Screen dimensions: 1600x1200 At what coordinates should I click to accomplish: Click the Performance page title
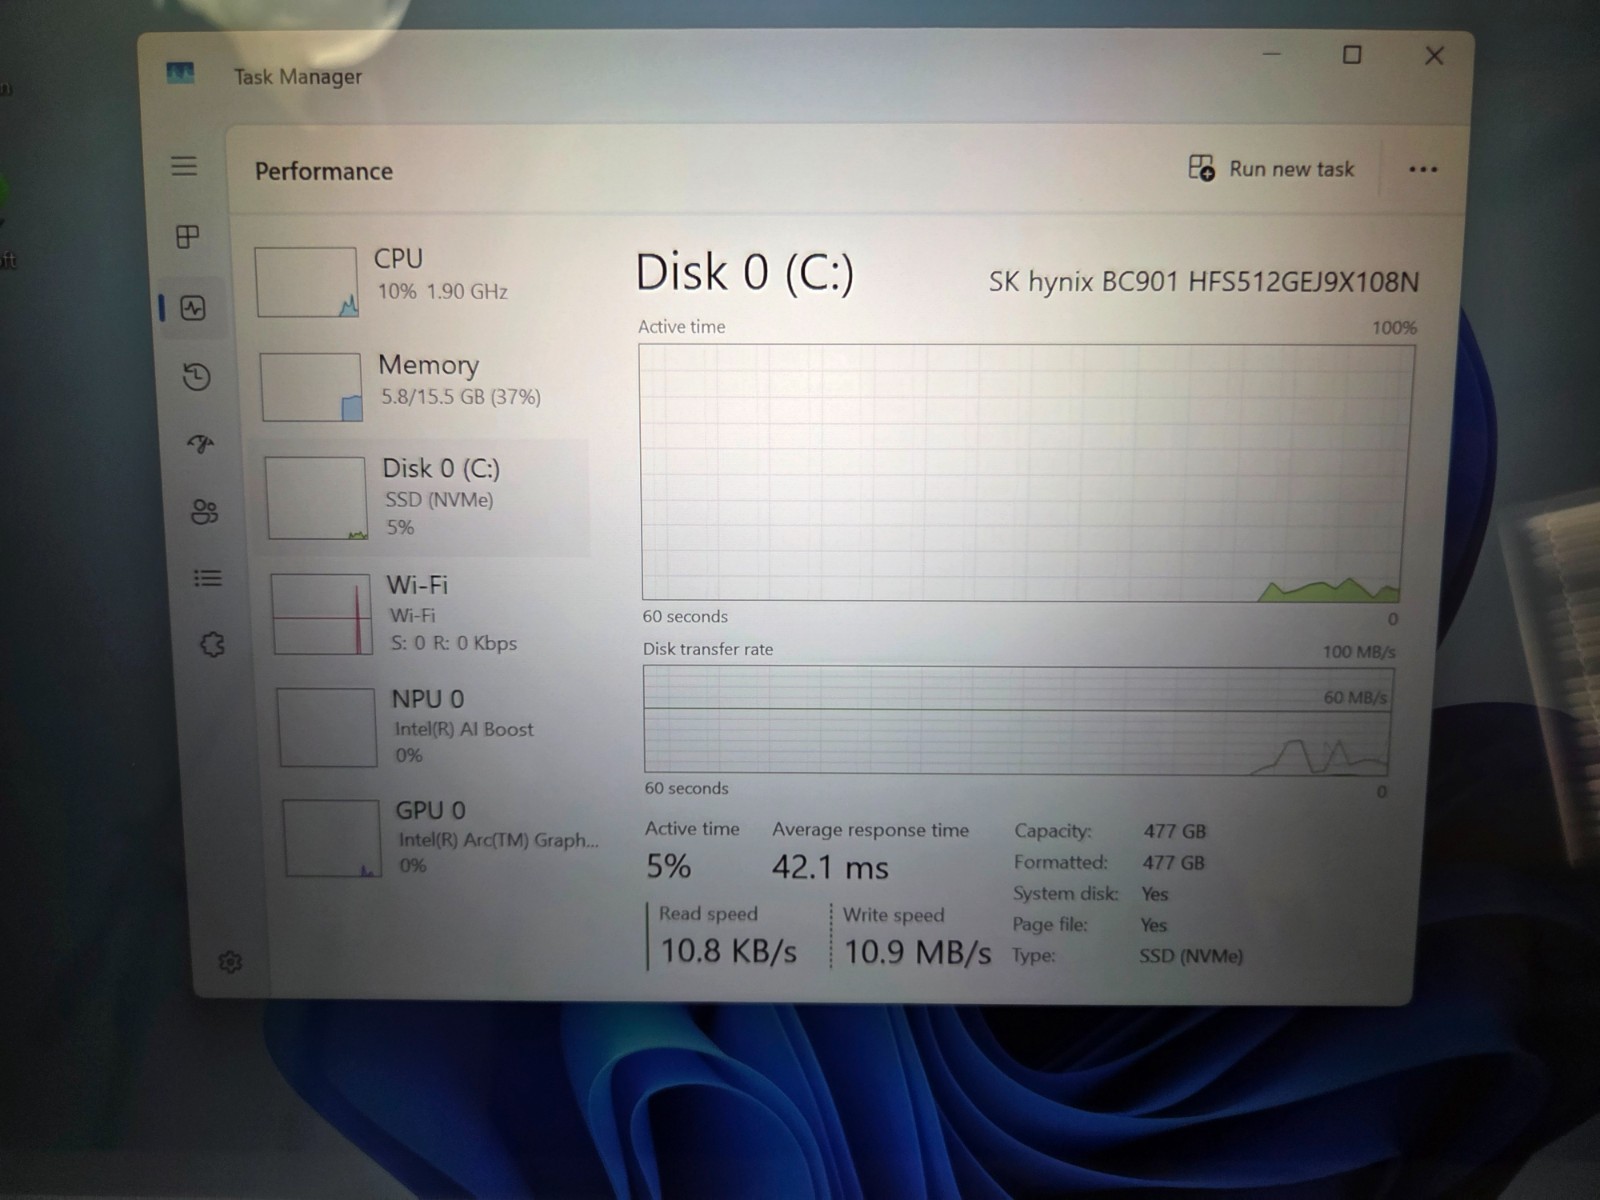324,171
